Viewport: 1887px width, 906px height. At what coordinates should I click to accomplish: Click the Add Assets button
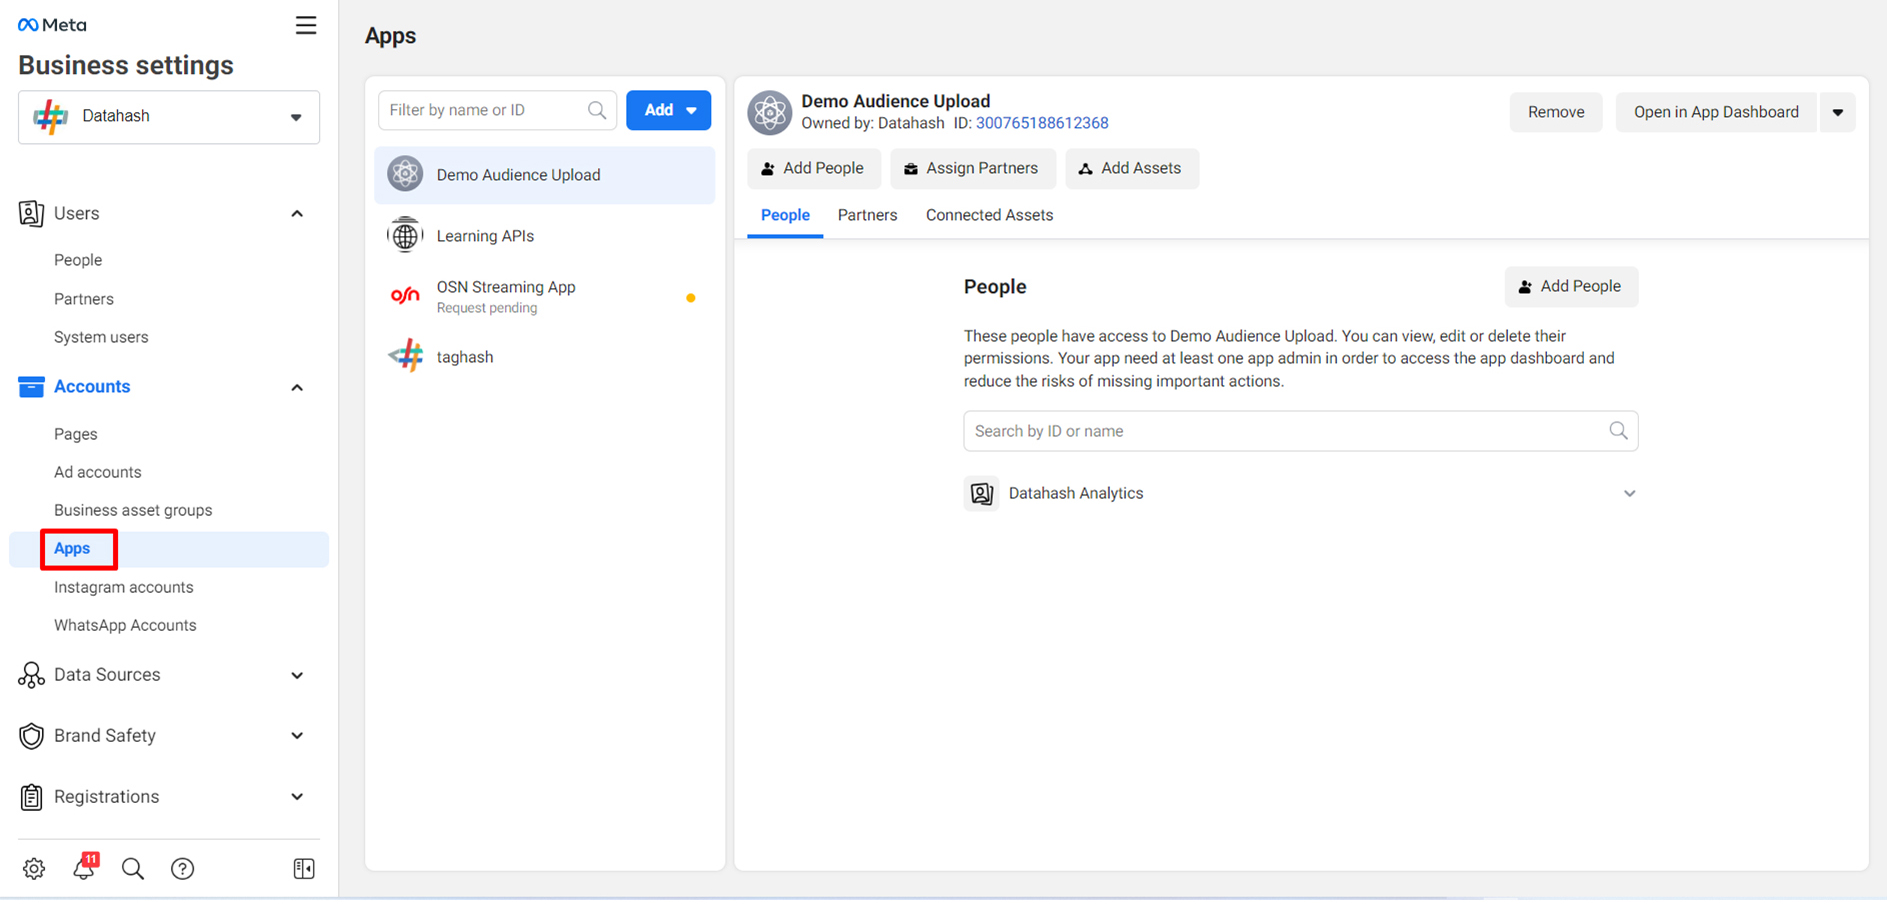point(1131,168)
